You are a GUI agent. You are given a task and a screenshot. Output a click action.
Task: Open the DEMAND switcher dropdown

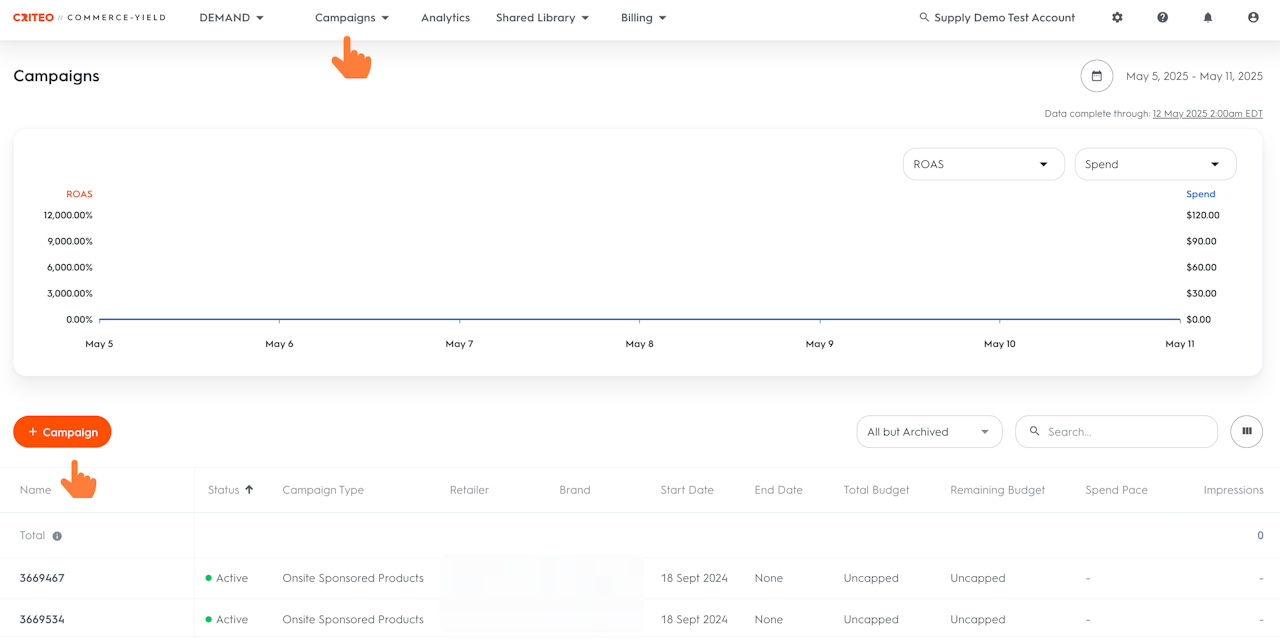232,18
